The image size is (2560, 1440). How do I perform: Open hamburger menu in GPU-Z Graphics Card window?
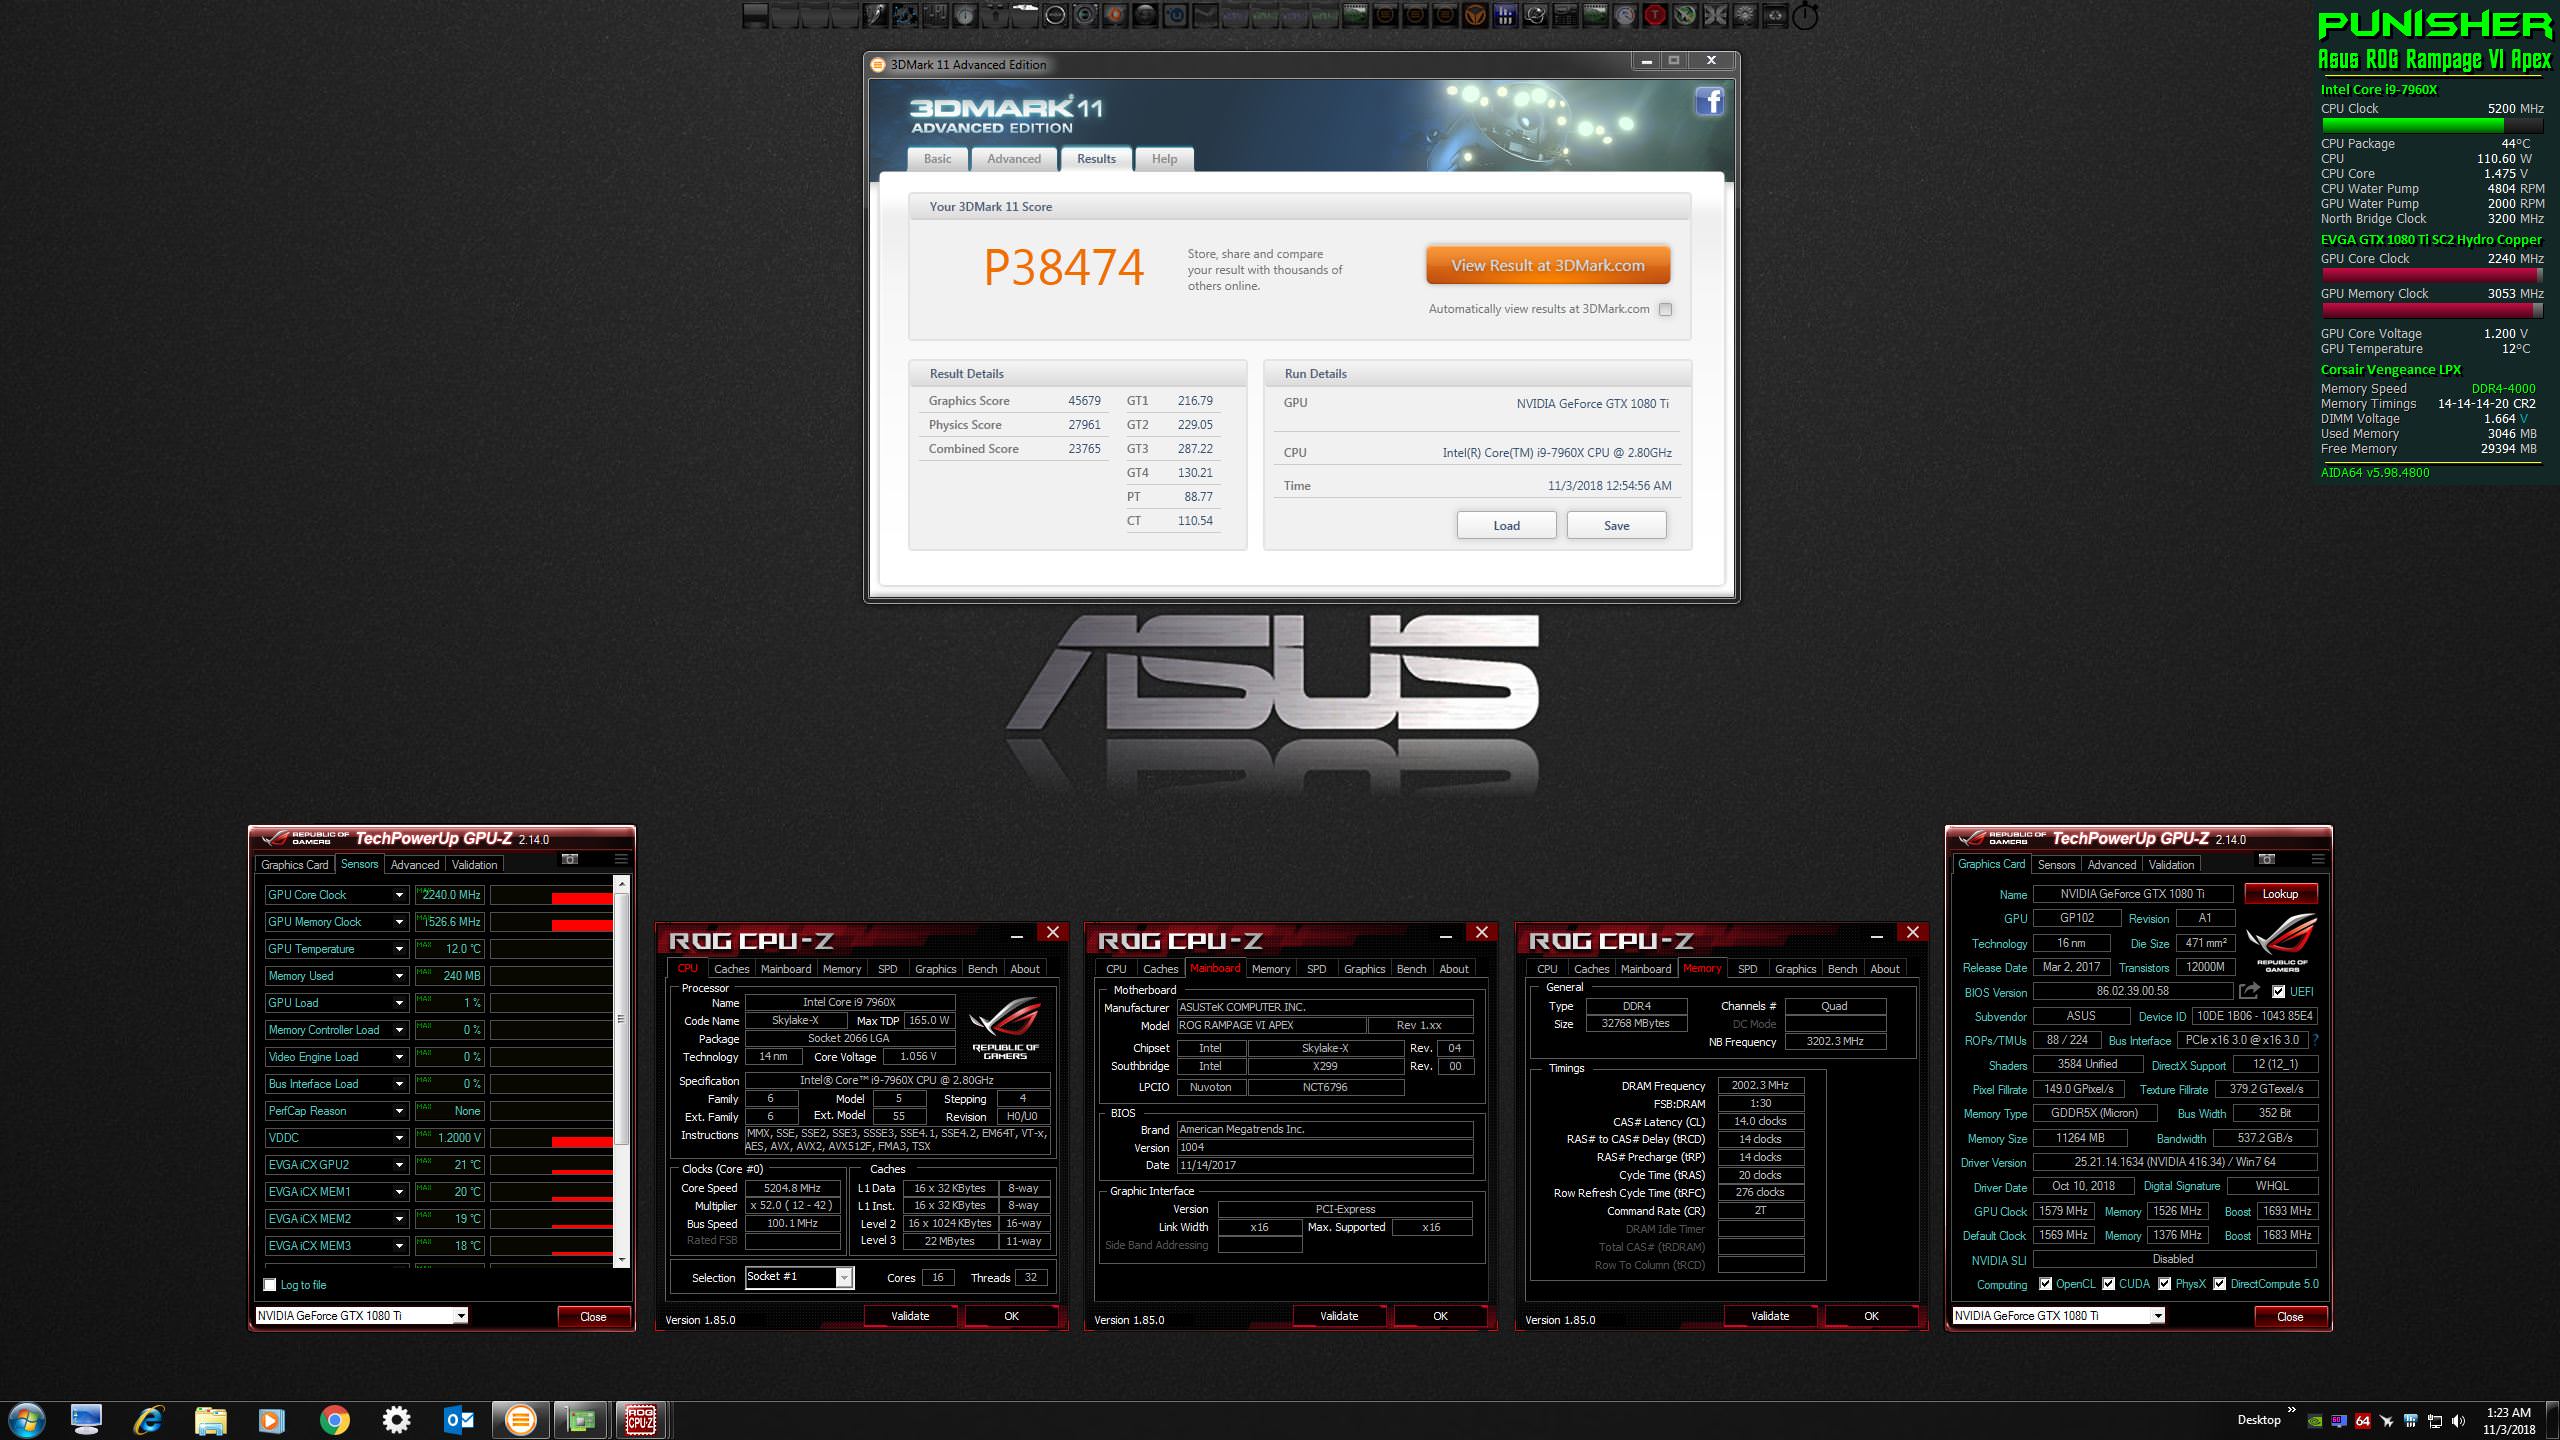2318,859
